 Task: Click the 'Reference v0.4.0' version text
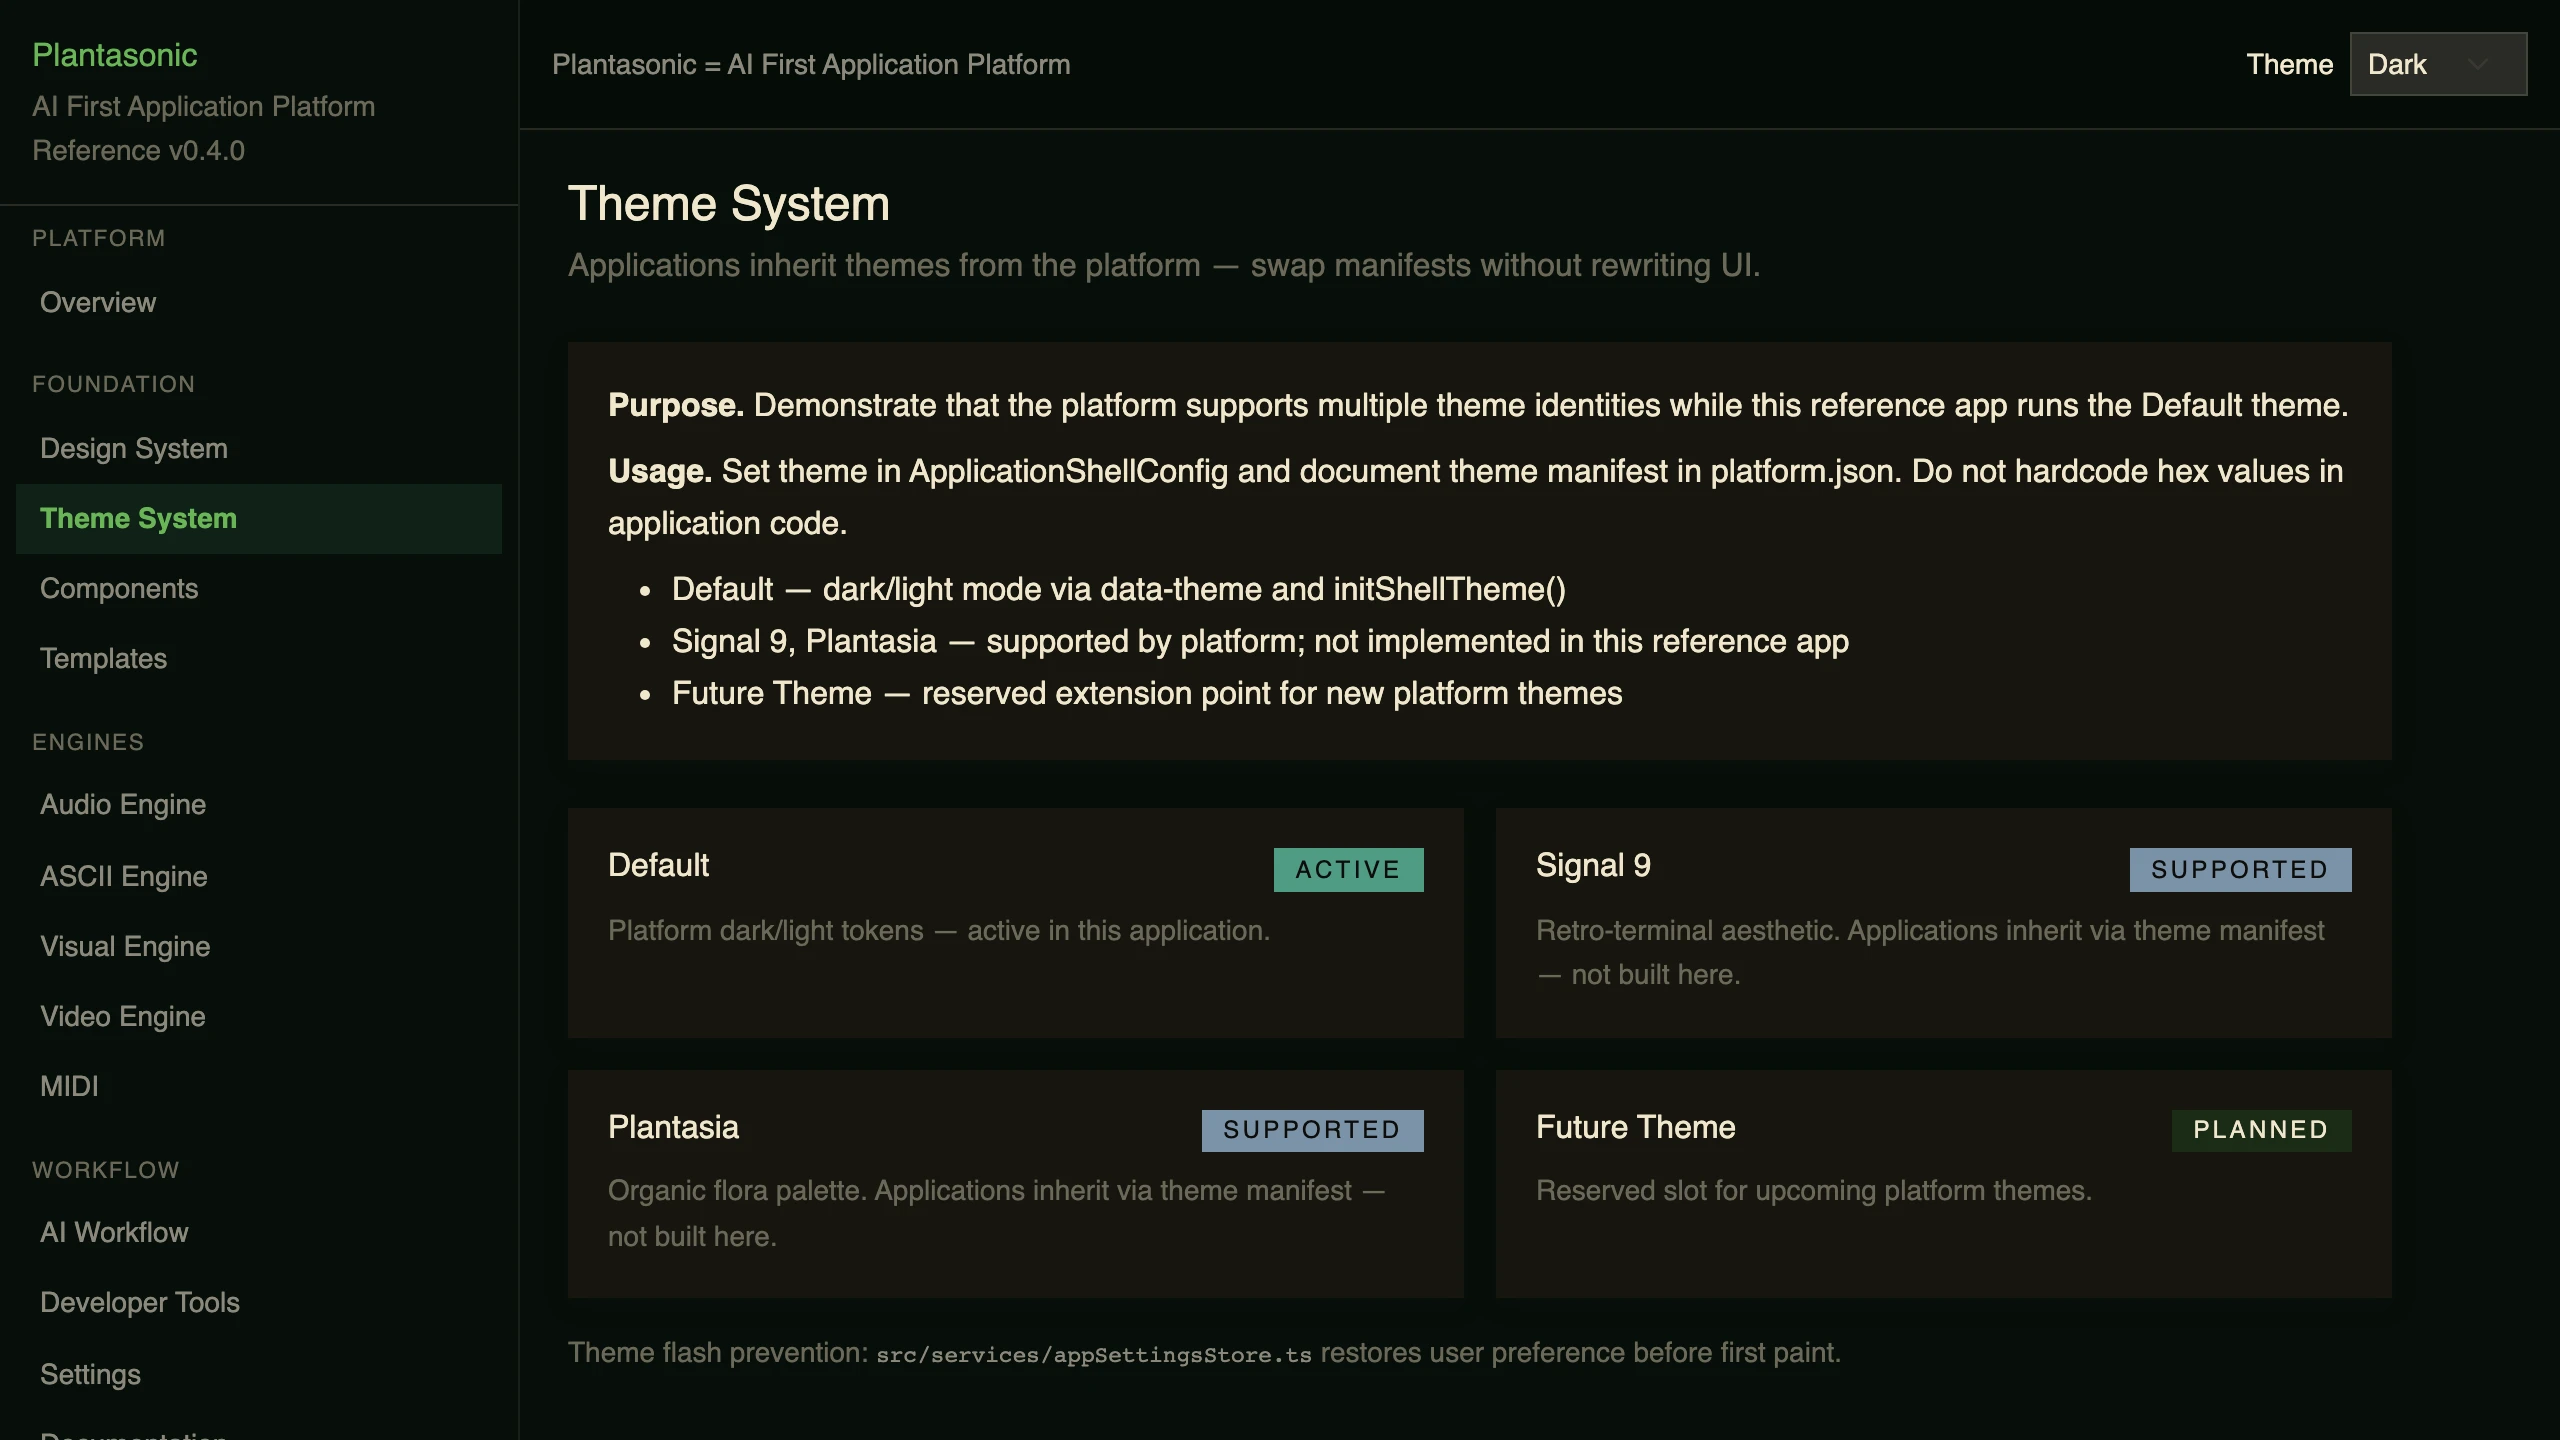[138, 151]
